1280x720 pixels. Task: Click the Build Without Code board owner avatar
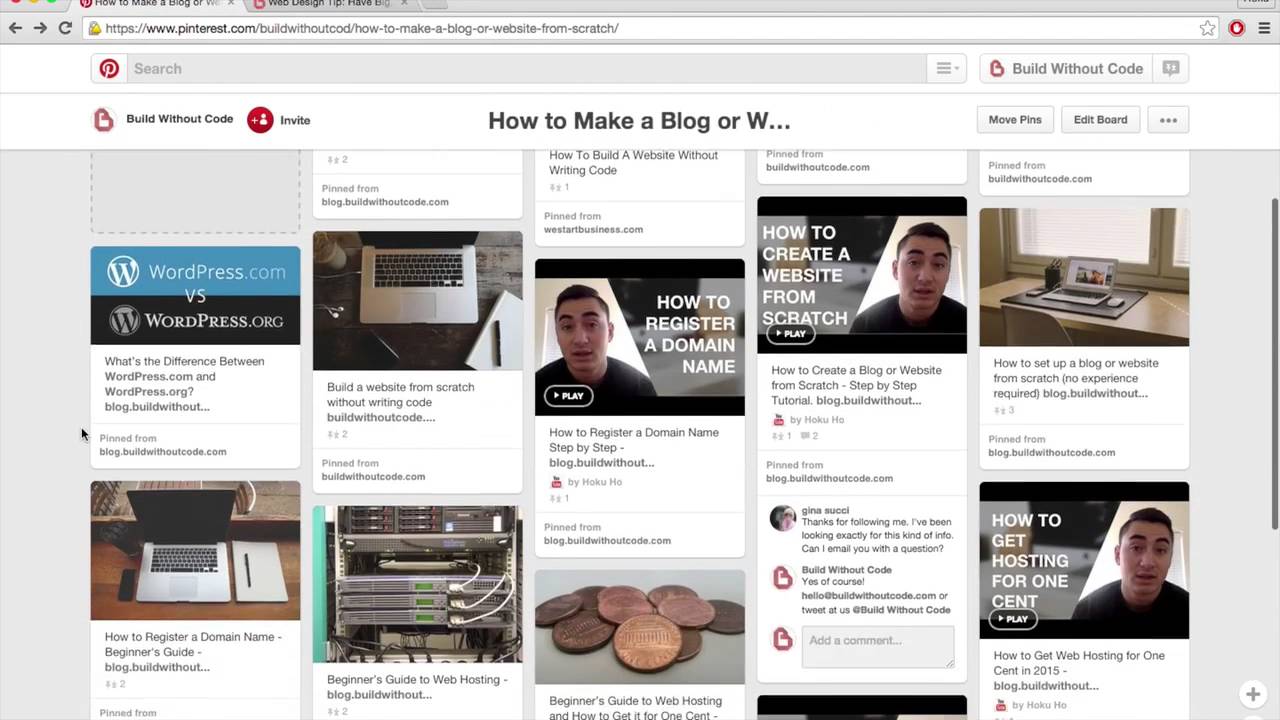[103, 119]
